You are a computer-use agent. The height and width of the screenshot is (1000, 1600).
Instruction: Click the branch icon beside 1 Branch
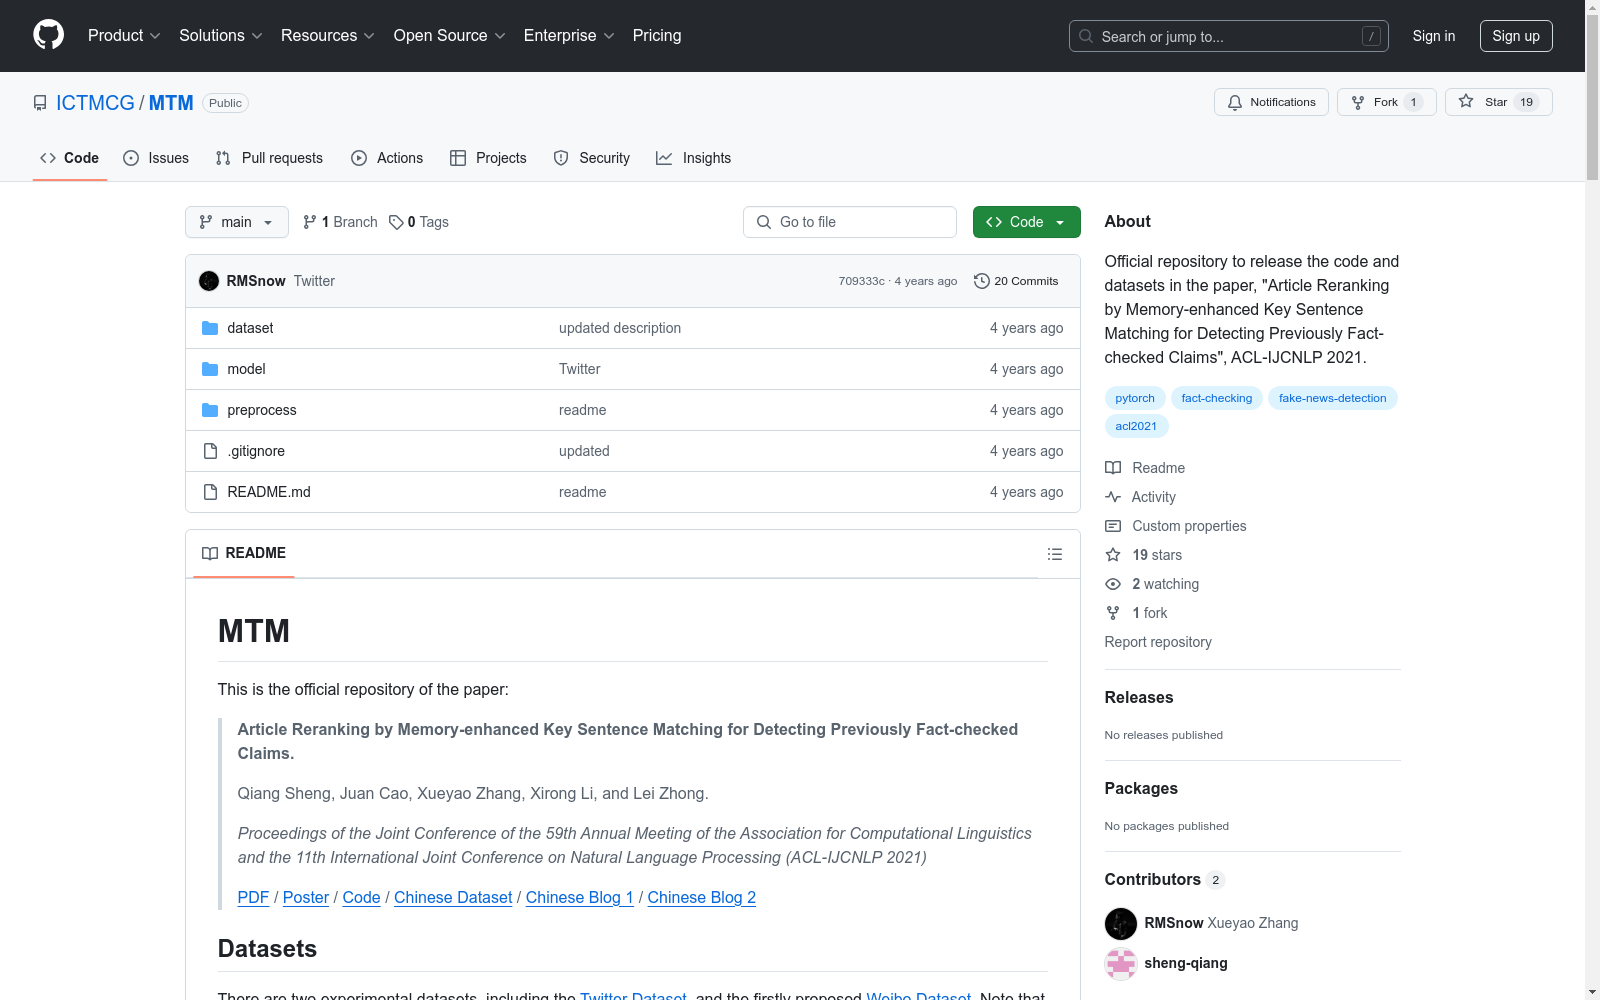pyautogui.click(x=310, y=222)
